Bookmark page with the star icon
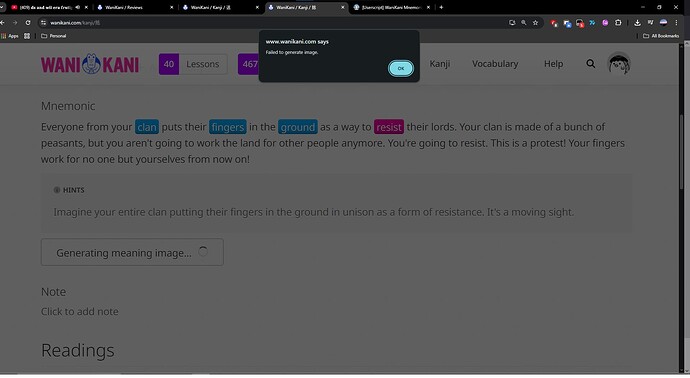Viewport: 690px width, 378px height. [x=536, y=23]
